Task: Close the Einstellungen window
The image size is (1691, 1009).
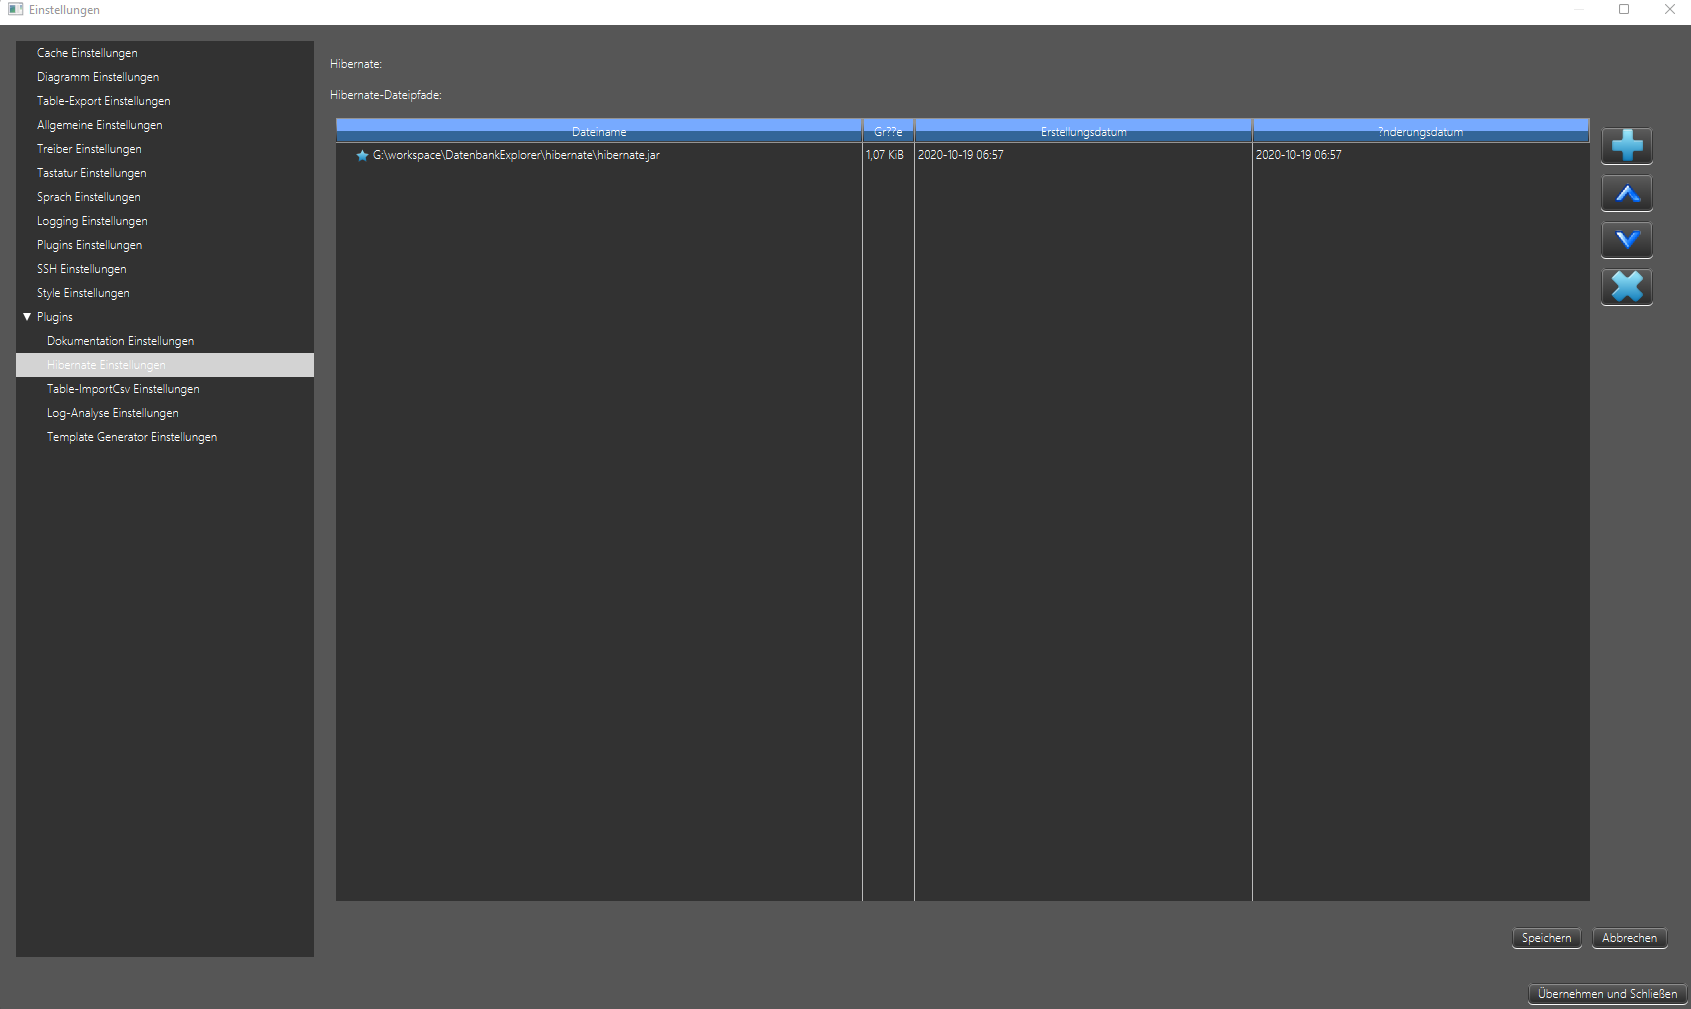Action: tap(1669, 9)
